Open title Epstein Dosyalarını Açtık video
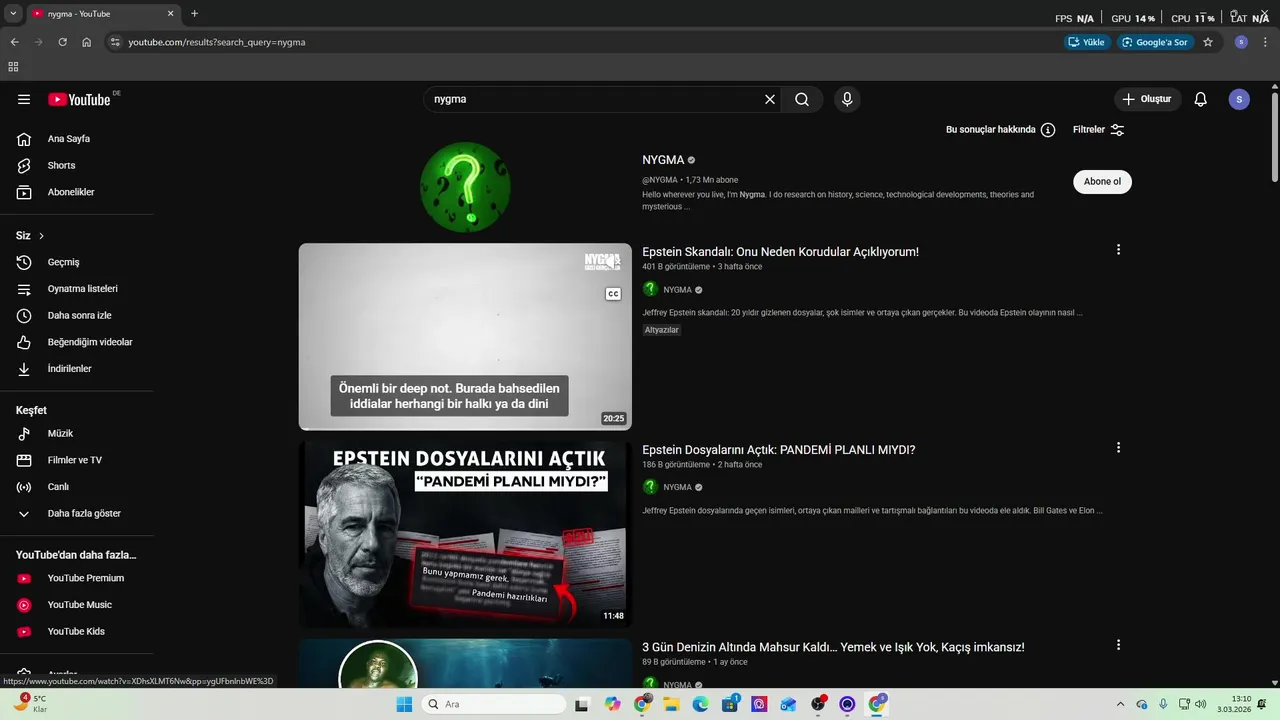This screenshot has height=720, width=1280. [778, 450]
